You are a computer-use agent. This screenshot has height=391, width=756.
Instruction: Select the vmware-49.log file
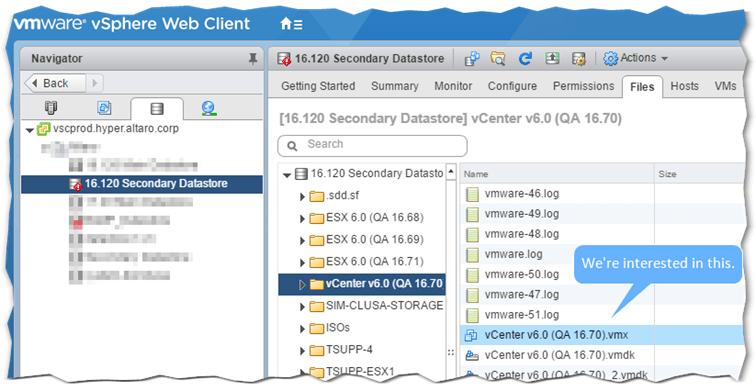coord(522,214)
